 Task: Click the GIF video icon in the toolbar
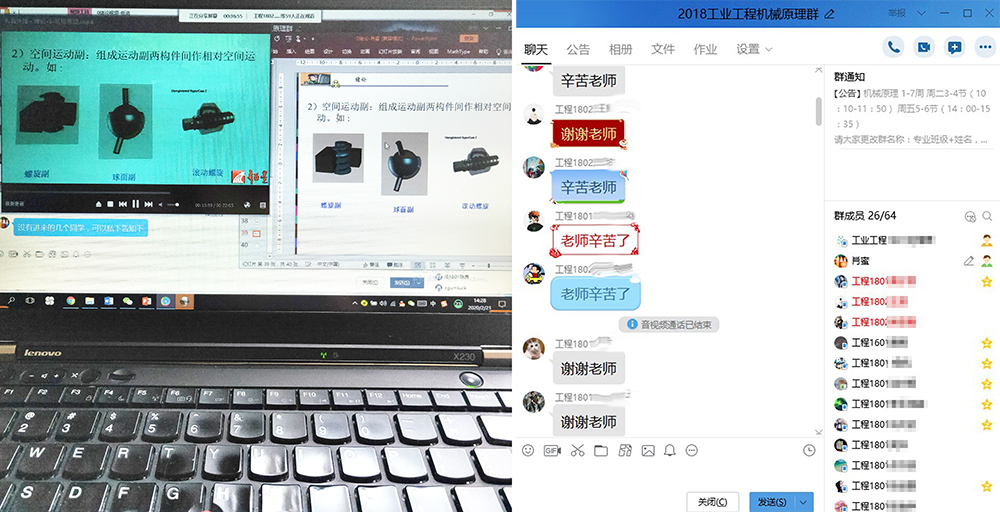[552, 451]
